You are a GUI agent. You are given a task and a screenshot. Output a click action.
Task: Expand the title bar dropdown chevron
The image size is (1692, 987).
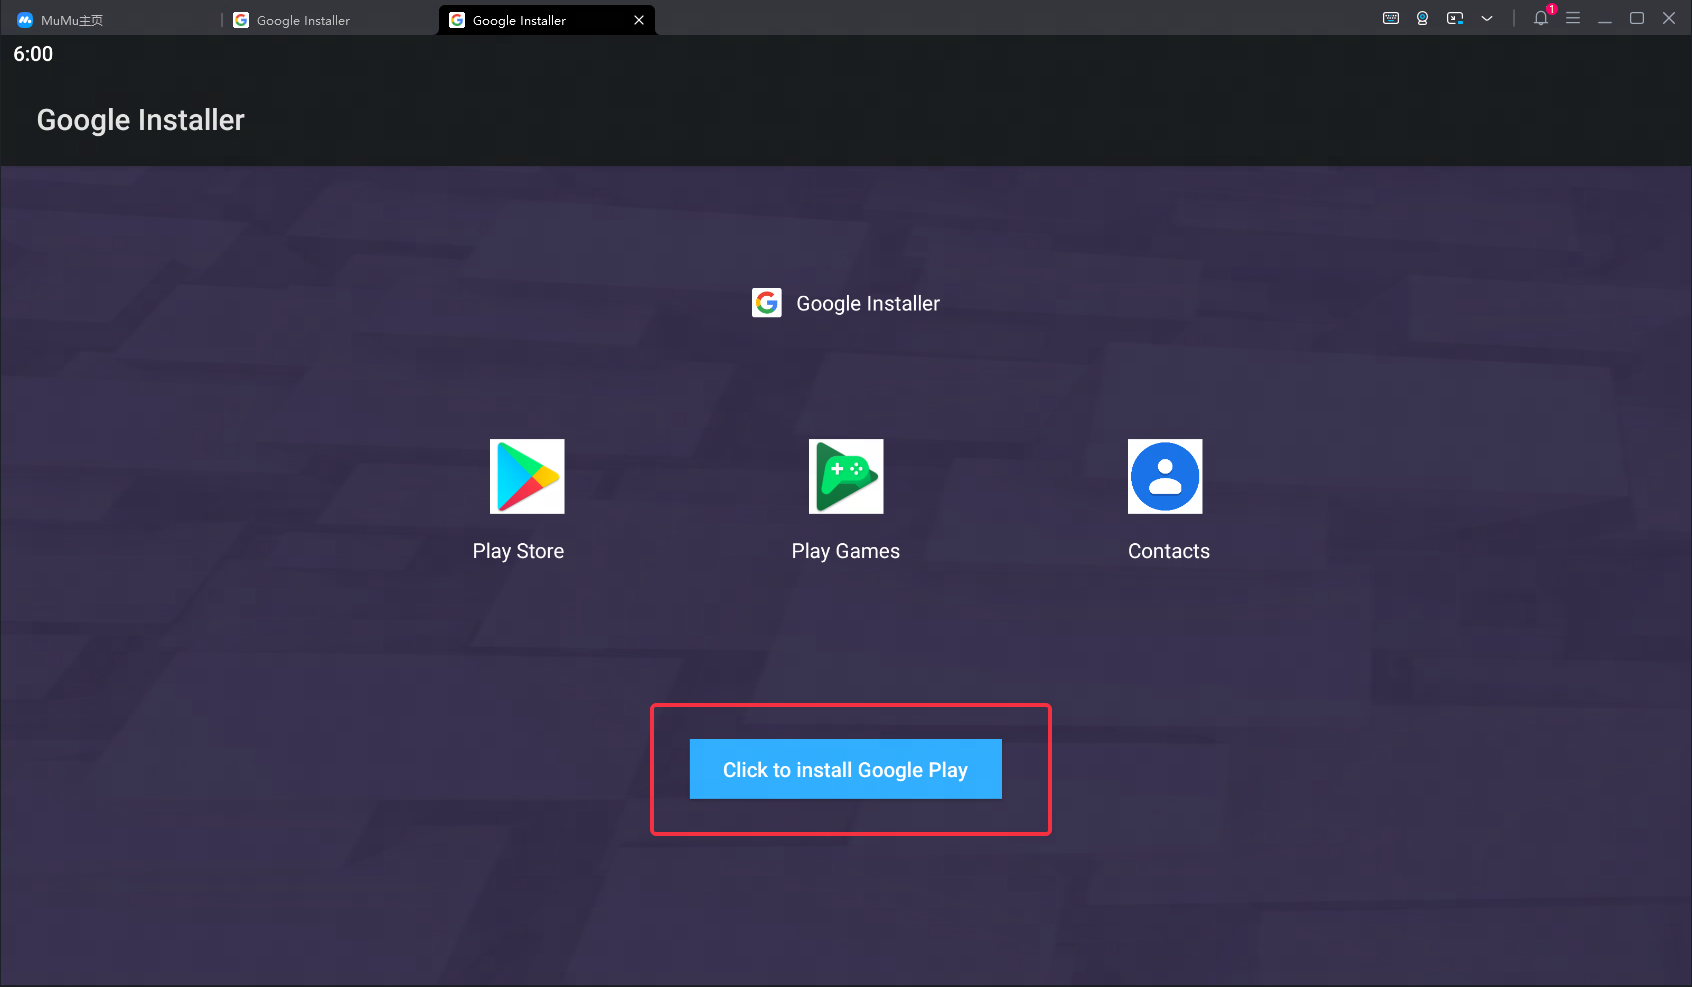point(1487,18)
